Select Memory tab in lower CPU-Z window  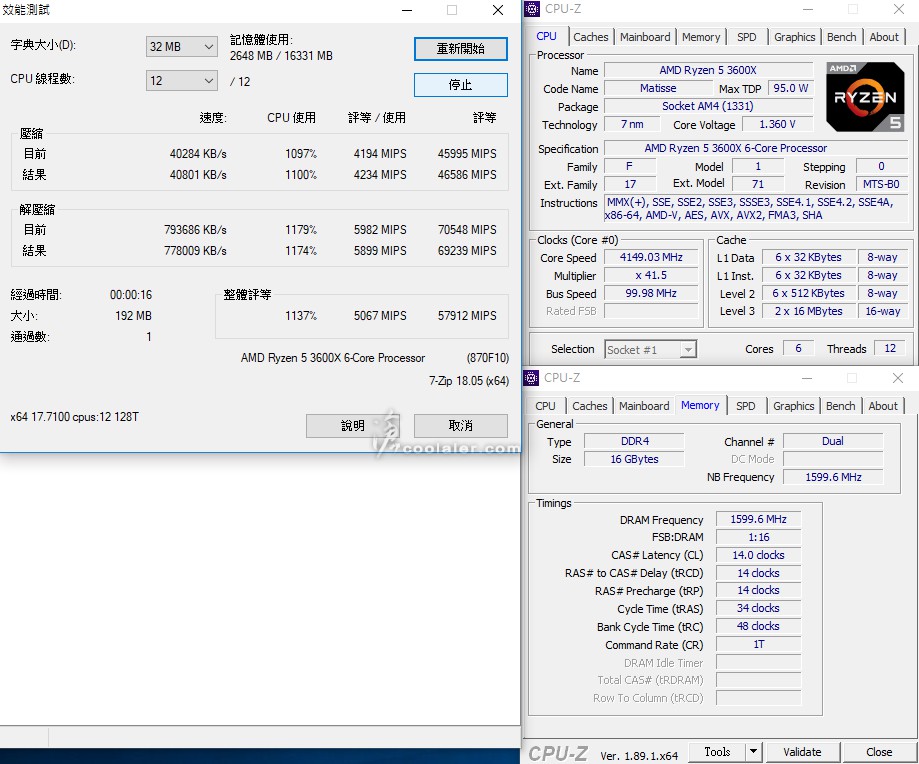click(x=700, y=405)
